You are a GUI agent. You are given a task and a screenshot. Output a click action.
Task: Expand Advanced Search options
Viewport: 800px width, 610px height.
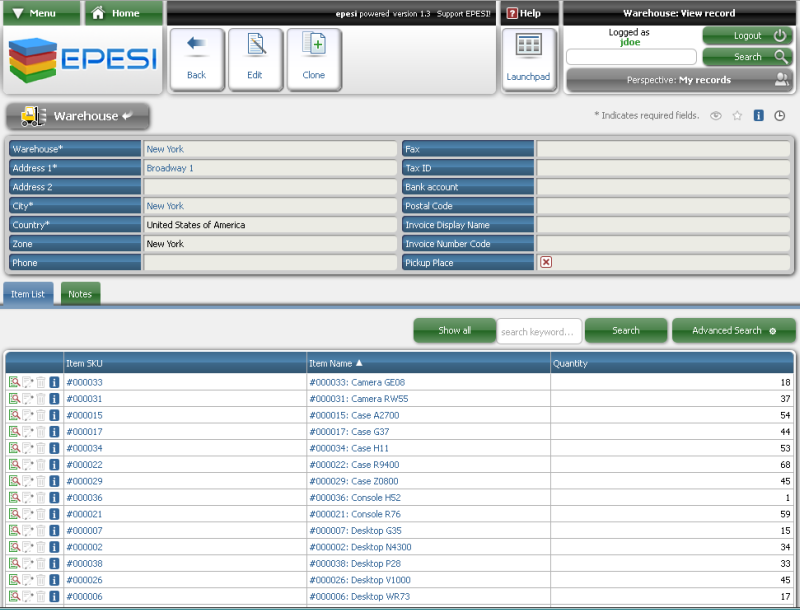pyautogui.click(x=733, y=331)
